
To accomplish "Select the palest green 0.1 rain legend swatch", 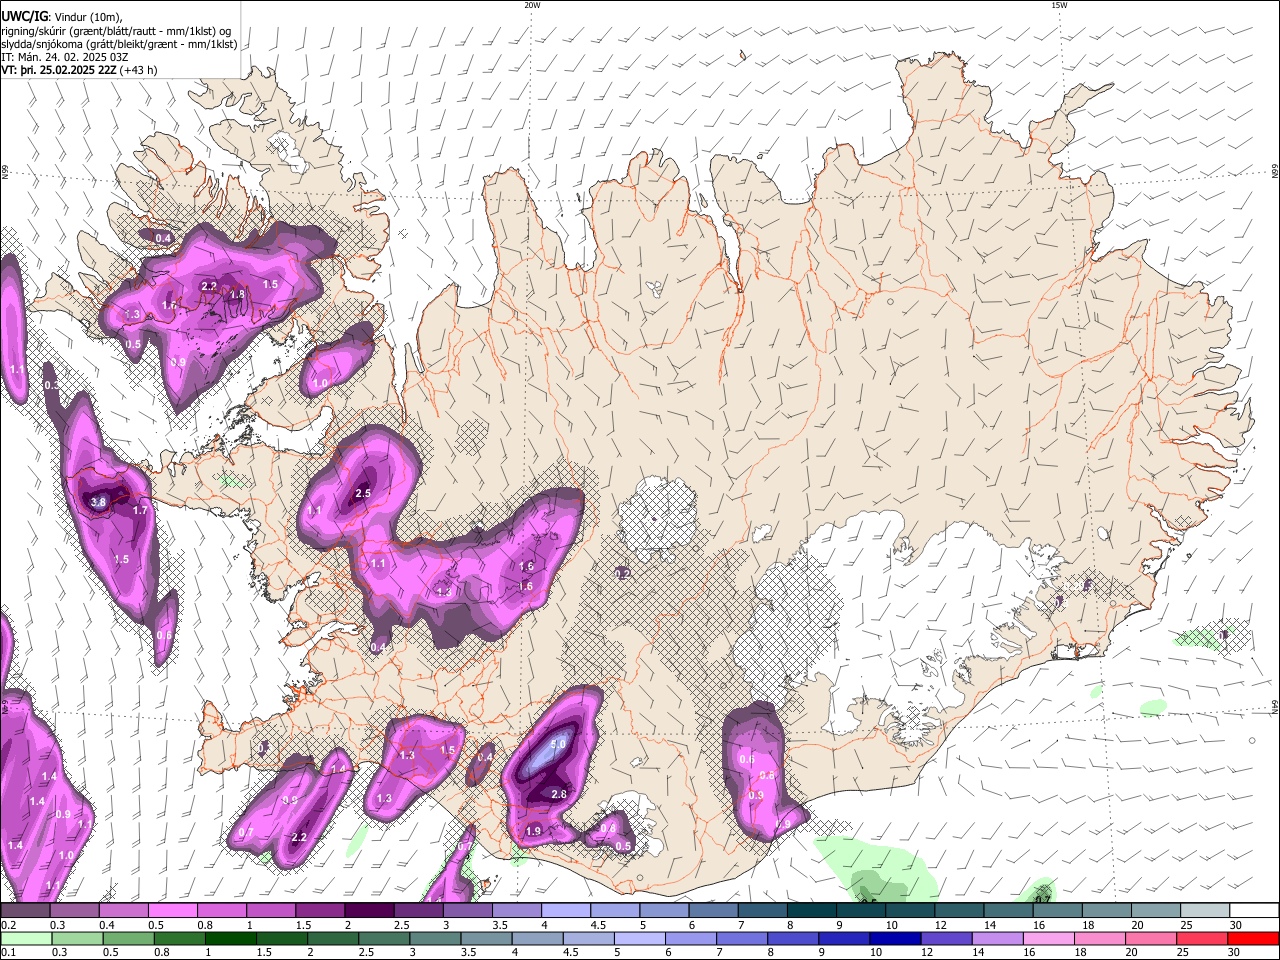I will (26, 938).
